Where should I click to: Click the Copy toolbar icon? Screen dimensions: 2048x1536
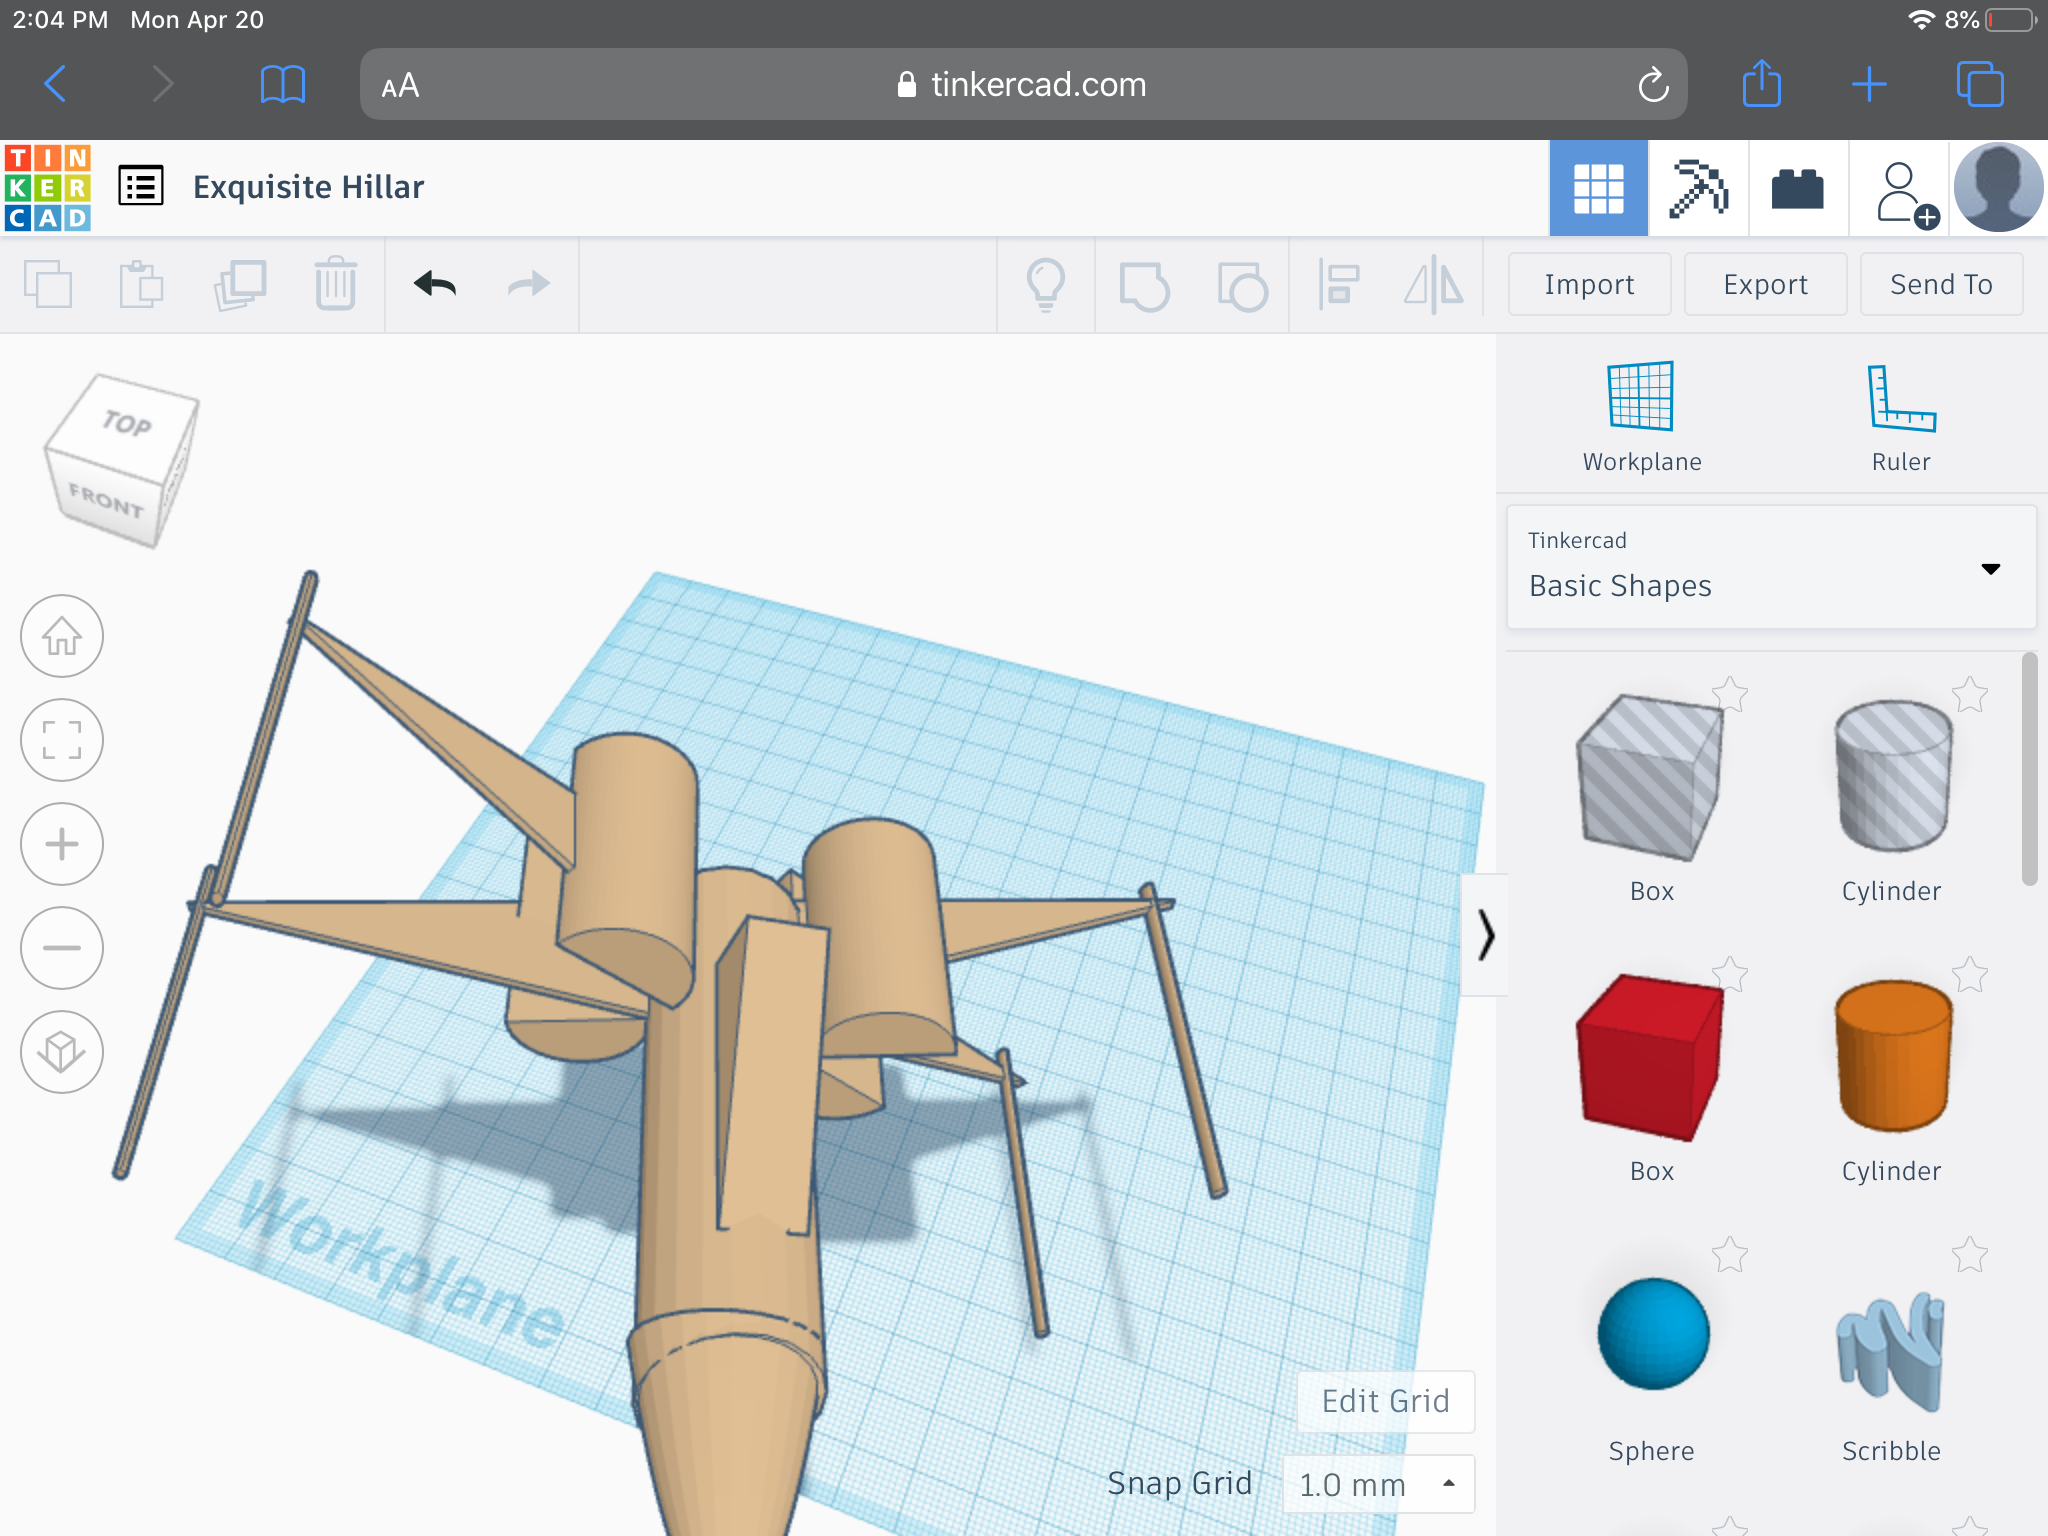coord(48,285)
